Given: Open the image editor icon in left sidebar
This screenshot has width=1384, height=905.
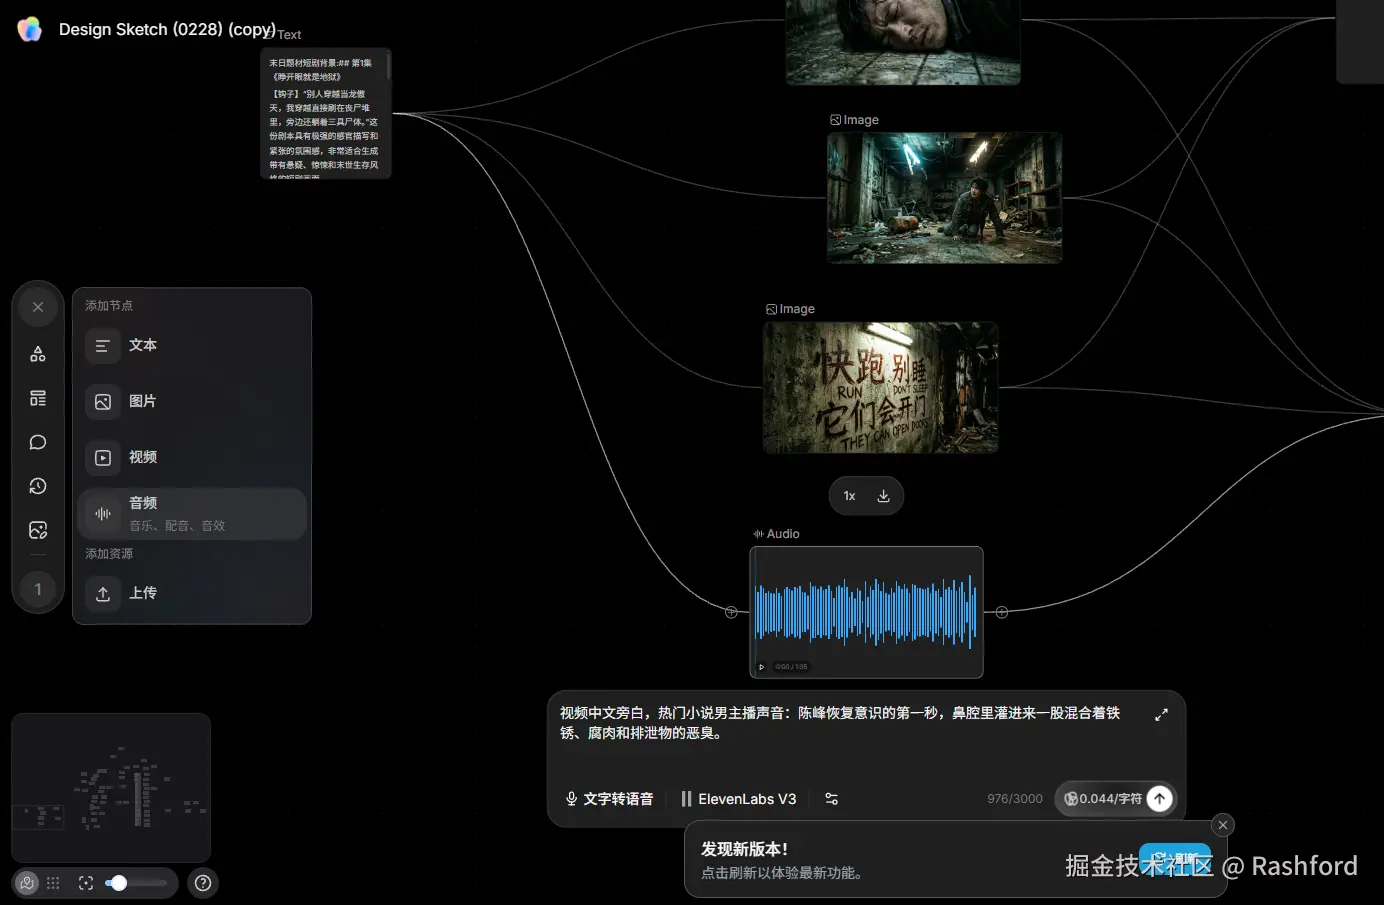Looking at the screenshot, I should click(38, 530).
